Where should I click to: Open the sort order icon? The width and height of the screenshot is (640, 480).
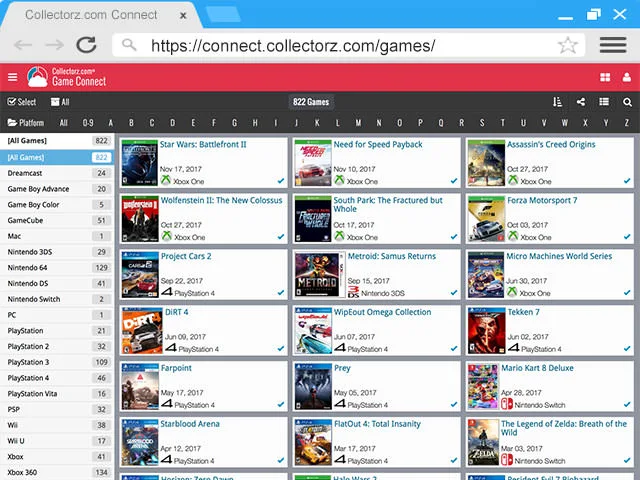tap(558, 102)
